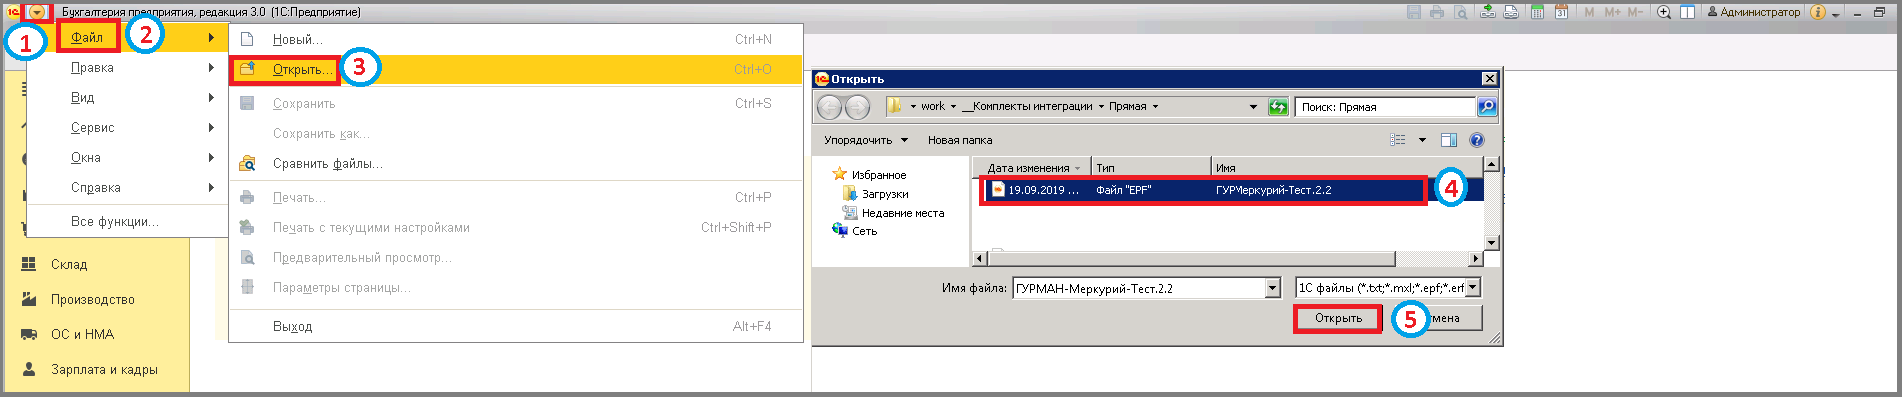Click the Save icon in title toolbar
This screenshot has height=397, width=1902.
(x=1414, y=12)
